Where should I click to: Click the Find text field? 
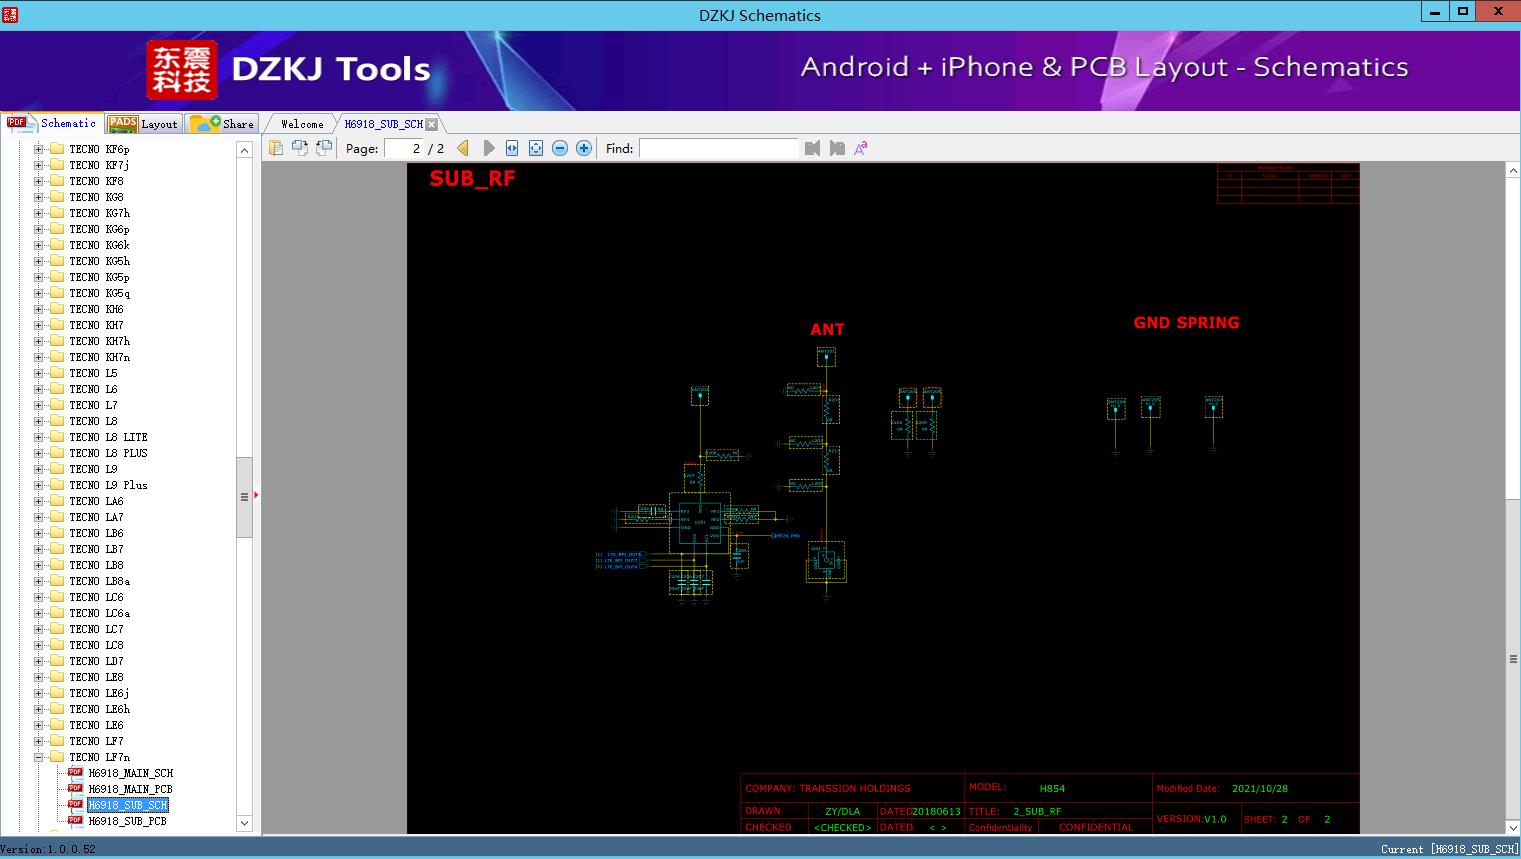[718, 148]
